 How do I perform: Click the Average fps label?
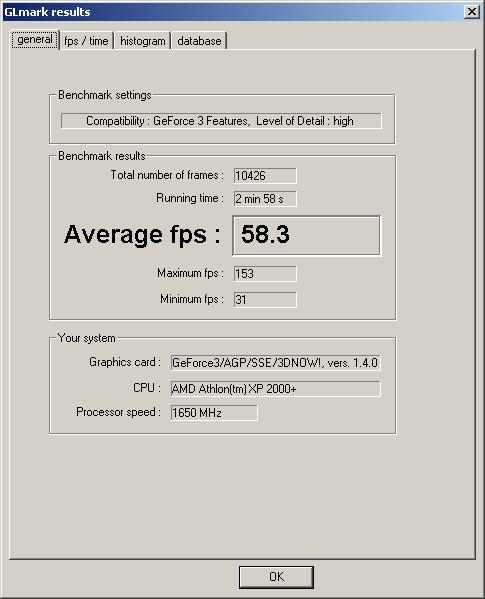[142, 234]
